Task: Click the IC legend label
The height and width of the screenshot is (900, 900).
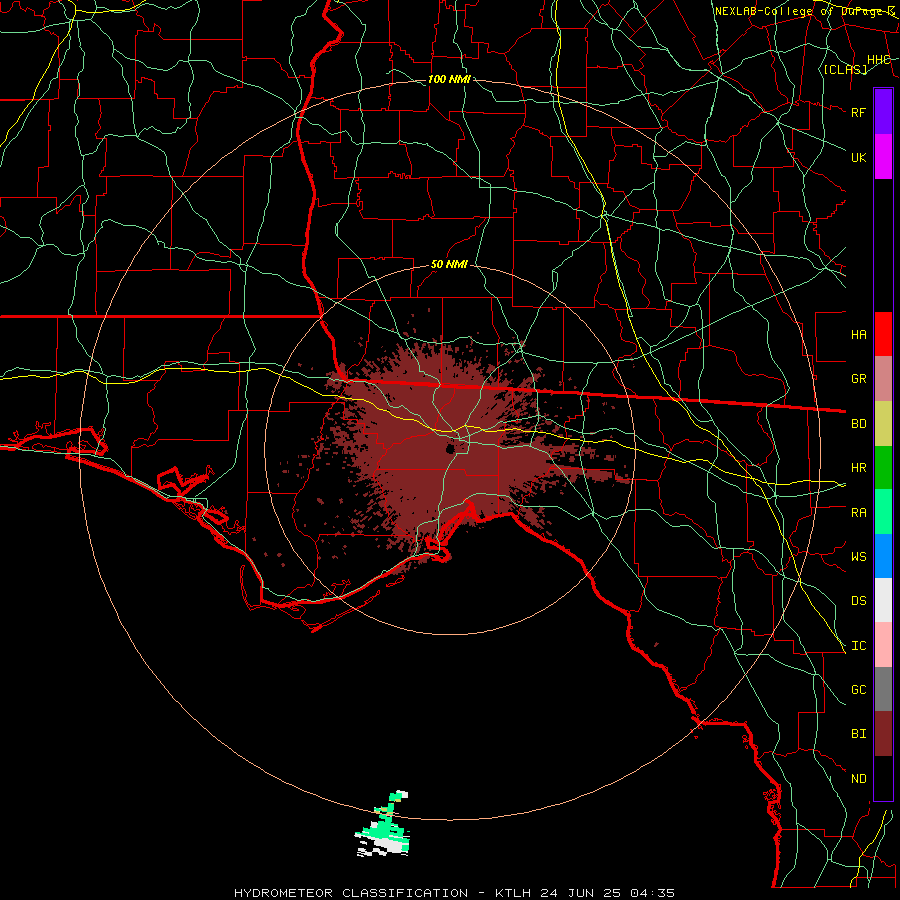Action: coord(858,645)
